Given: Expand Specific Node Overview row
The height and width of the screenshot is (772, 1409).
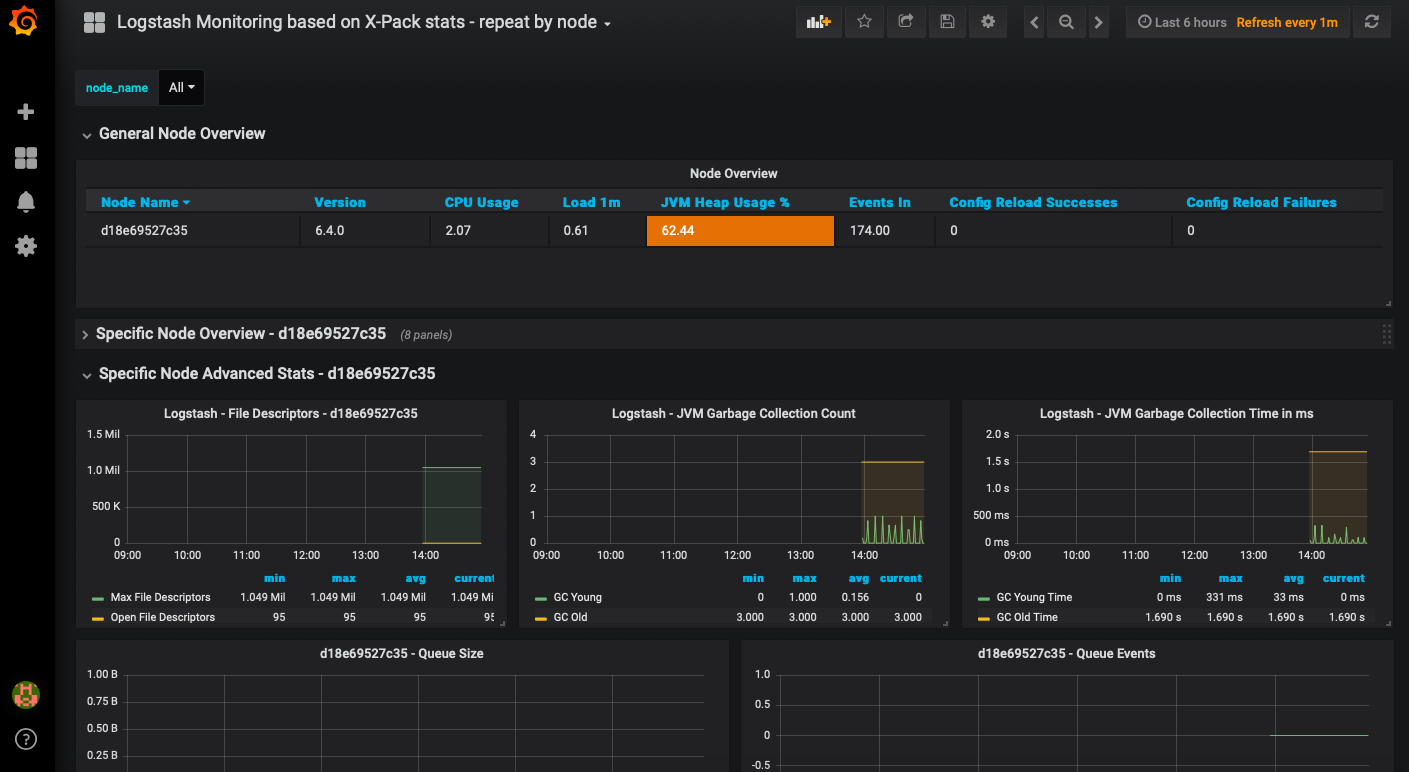Looking at the screenshot, I should tap(240, 334).
